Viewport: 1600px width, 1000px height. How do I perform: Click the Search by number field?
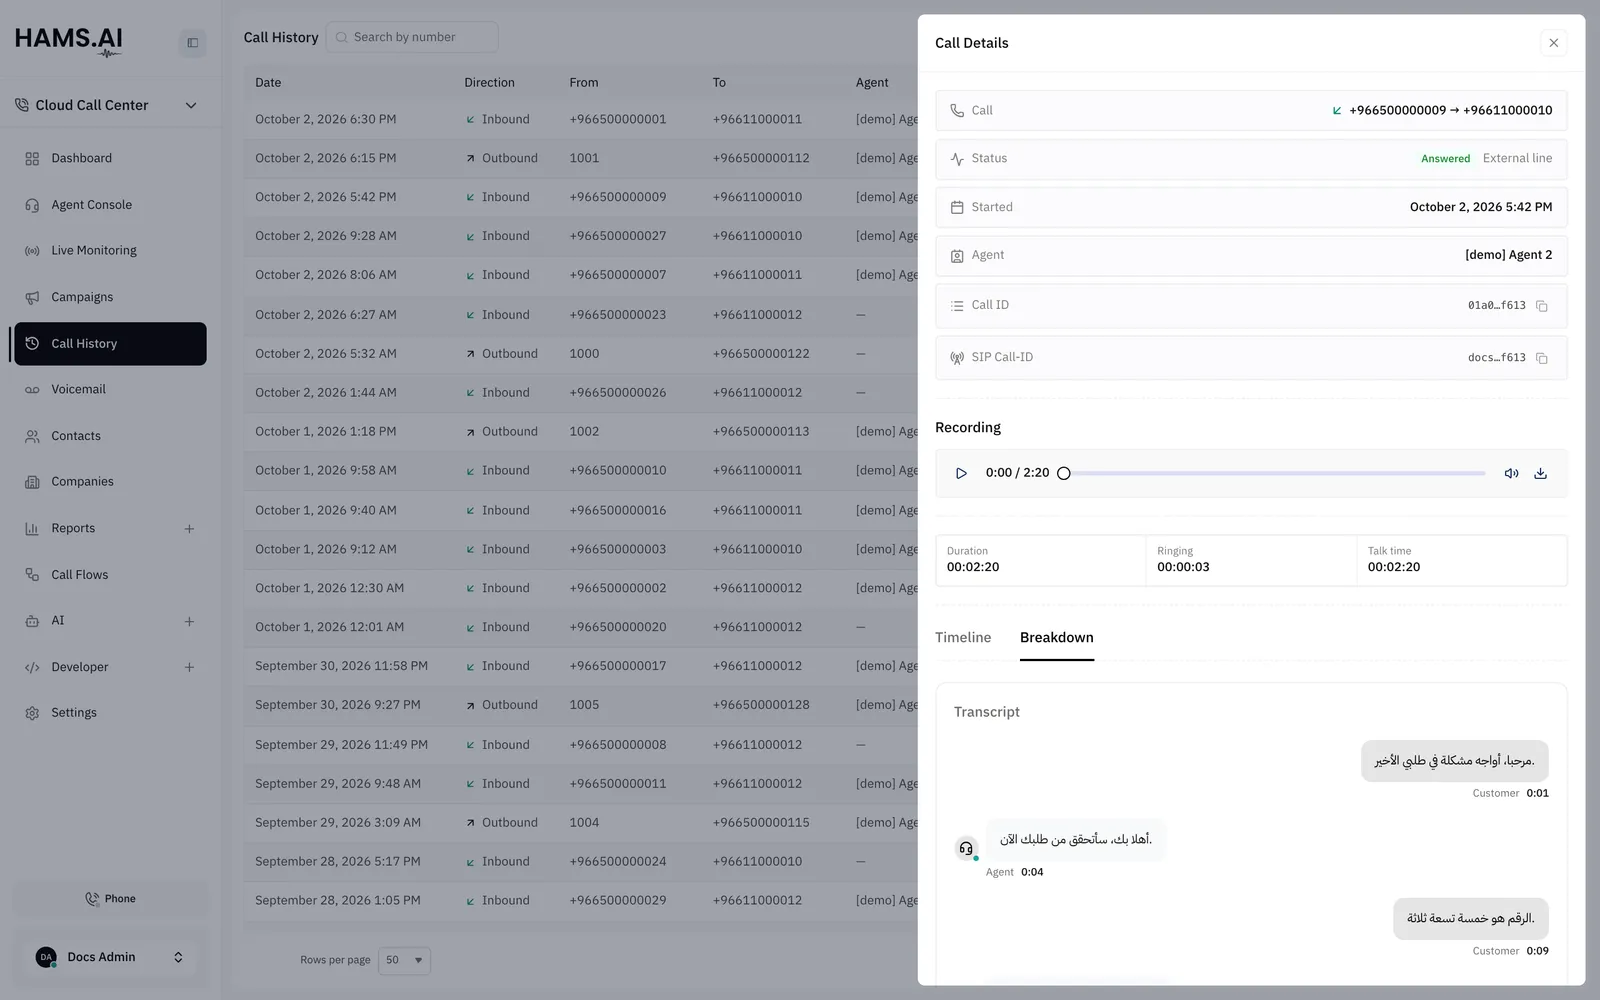[412, 37]
